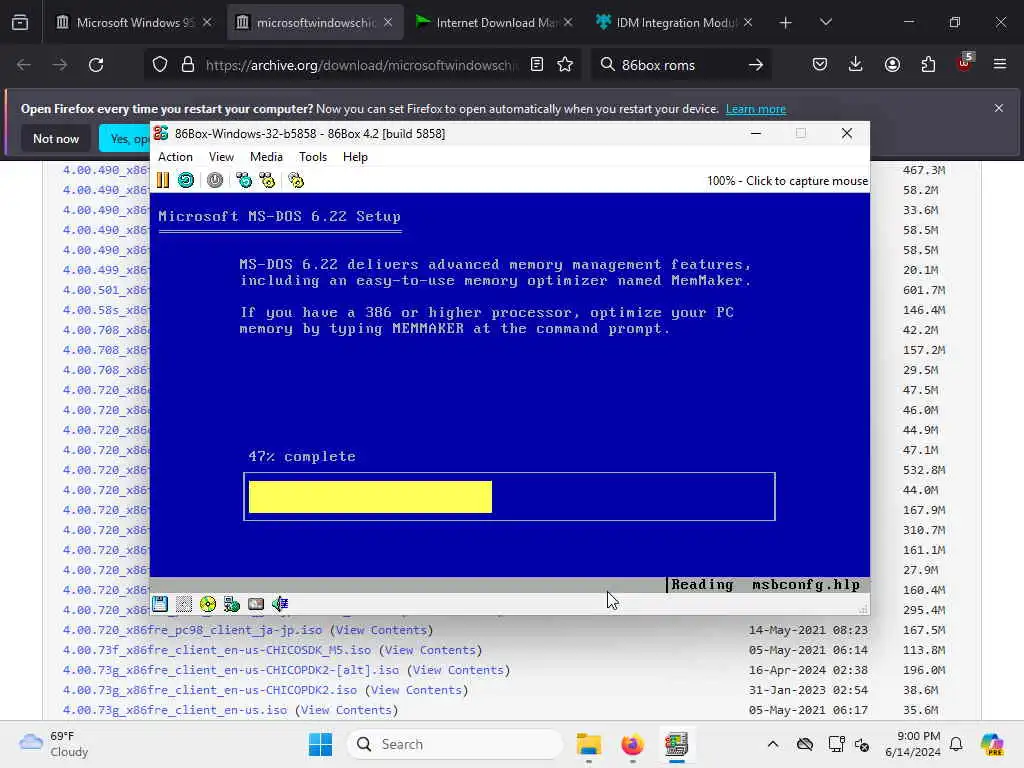View Contents of 4.00.73g client_en-us.iso
Viewport: 1024px width, 768px height.
coord(346,710)
